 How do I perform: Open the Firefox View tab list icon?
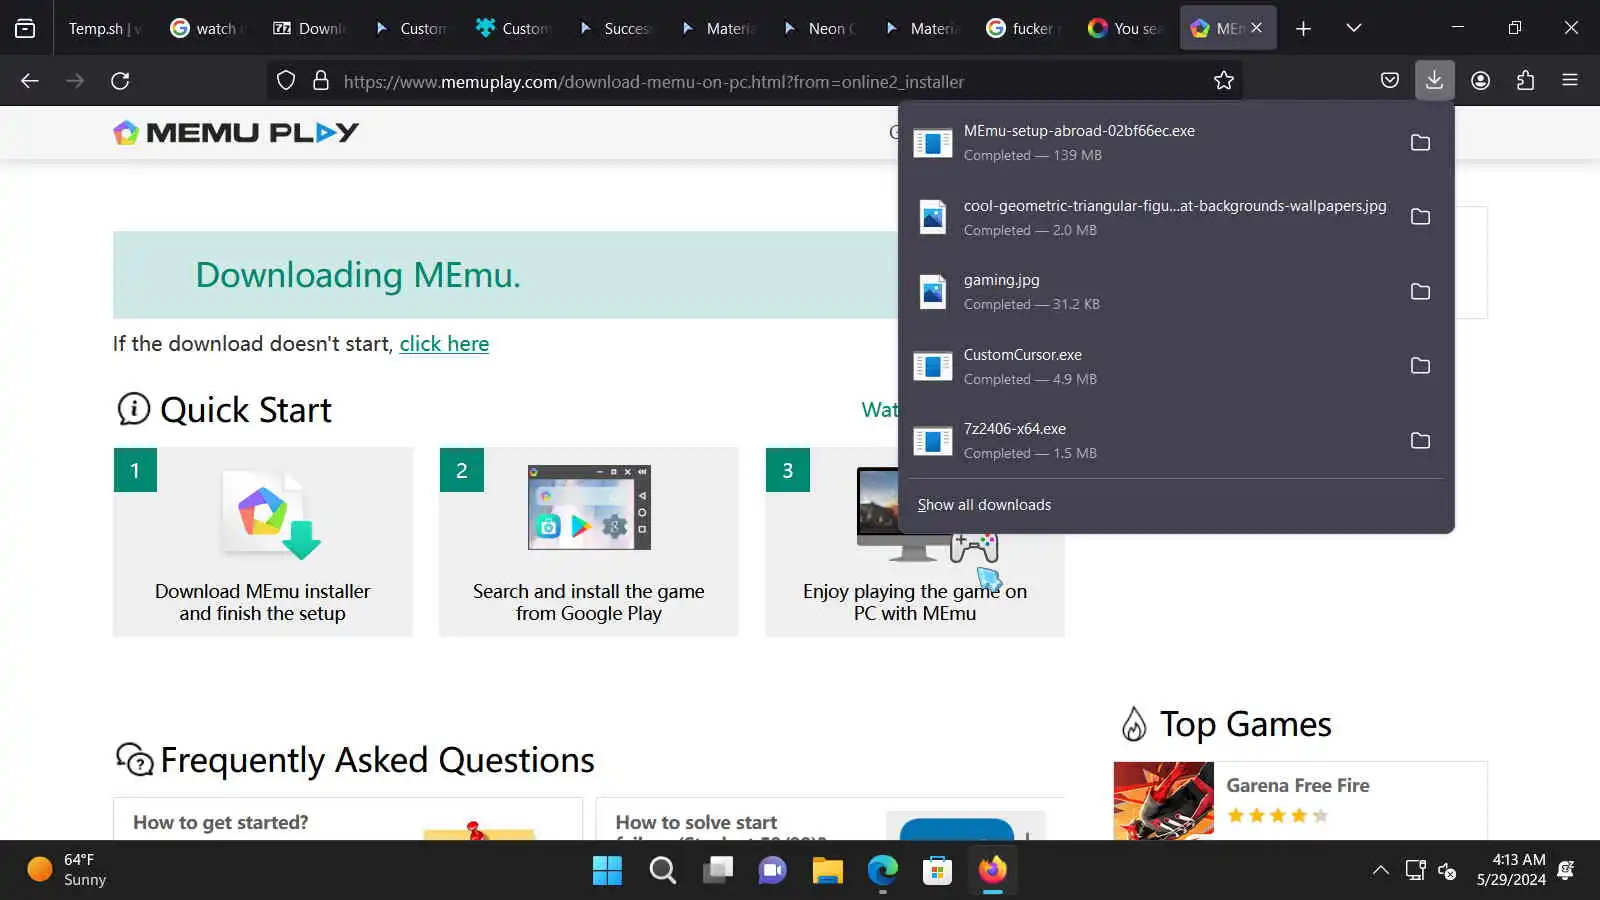[25, 28]
